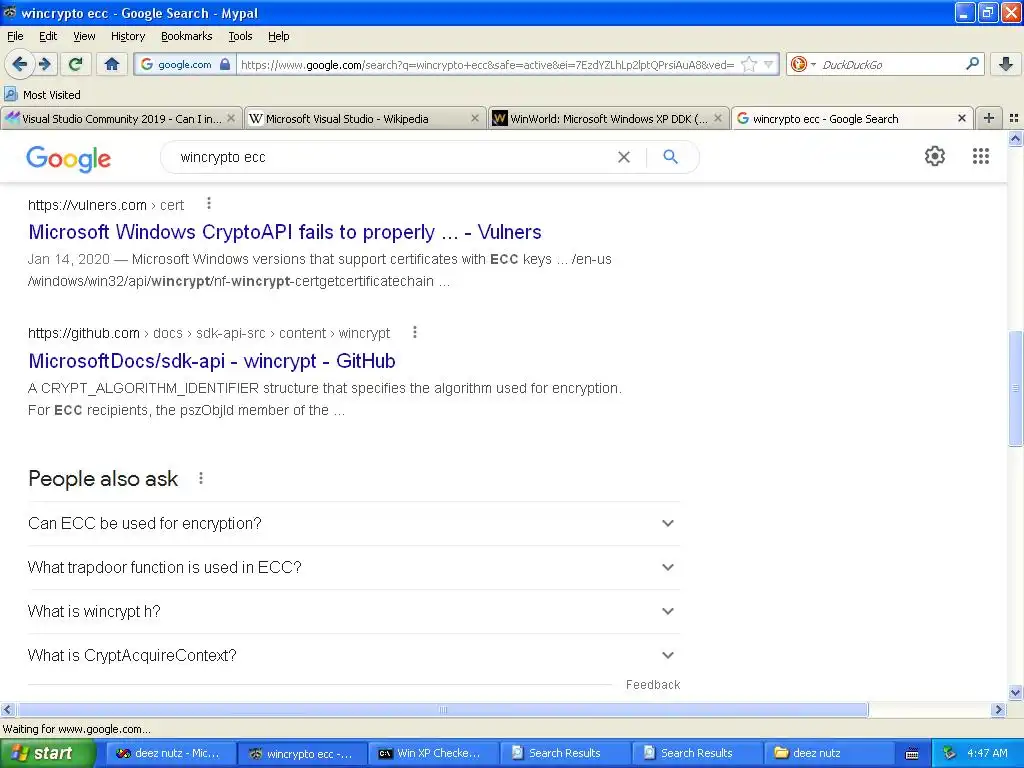Open People also ask options menu
Viewport: 1024px width, 768px height.
tap(201, 479)
